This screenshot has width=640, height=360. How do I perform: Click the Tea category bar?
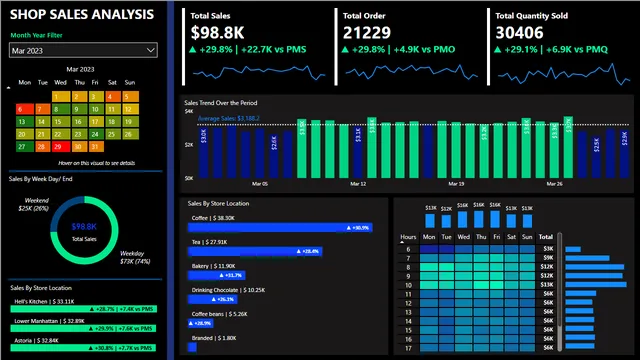(255, 251)
